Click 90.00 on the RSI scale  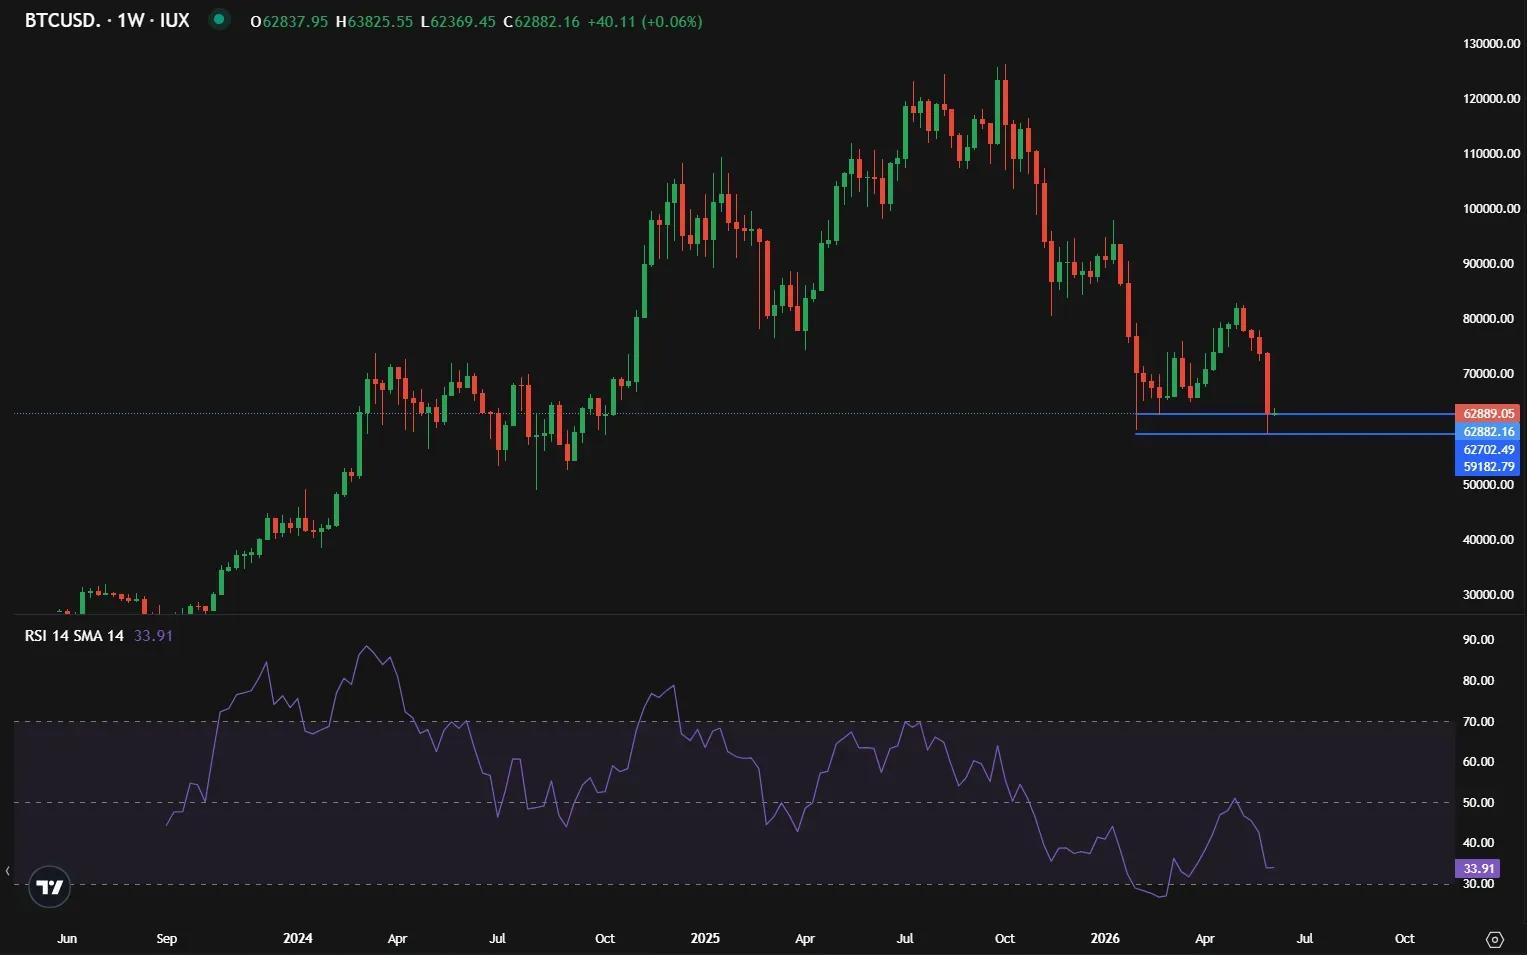point(1478,640)
